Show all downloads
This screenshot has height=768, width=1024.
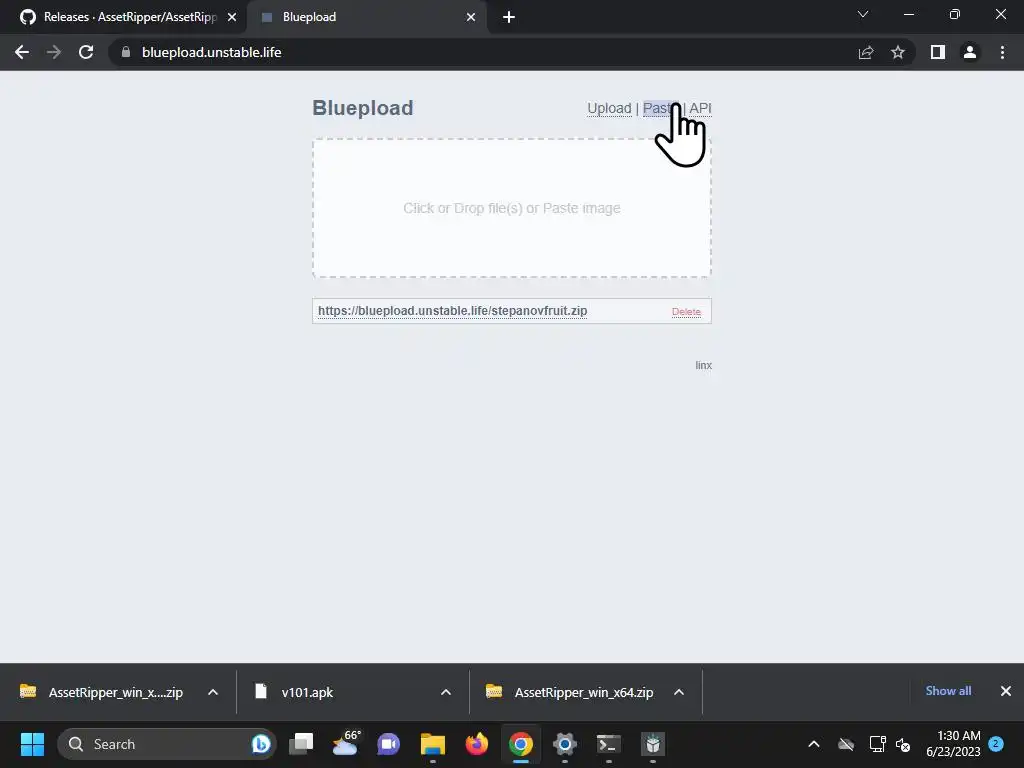(948, 691)
